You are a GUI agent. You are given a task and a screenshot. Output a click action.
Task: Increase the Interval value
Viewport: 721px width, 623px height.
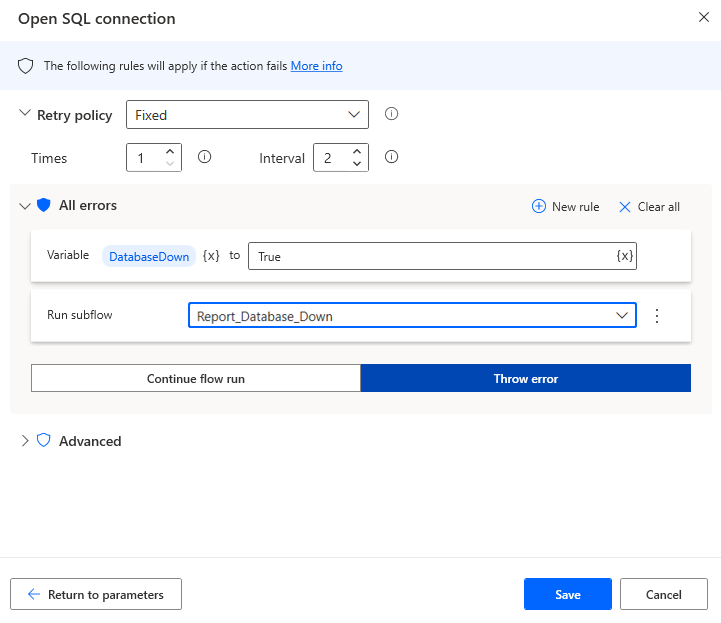click(357, 151)
